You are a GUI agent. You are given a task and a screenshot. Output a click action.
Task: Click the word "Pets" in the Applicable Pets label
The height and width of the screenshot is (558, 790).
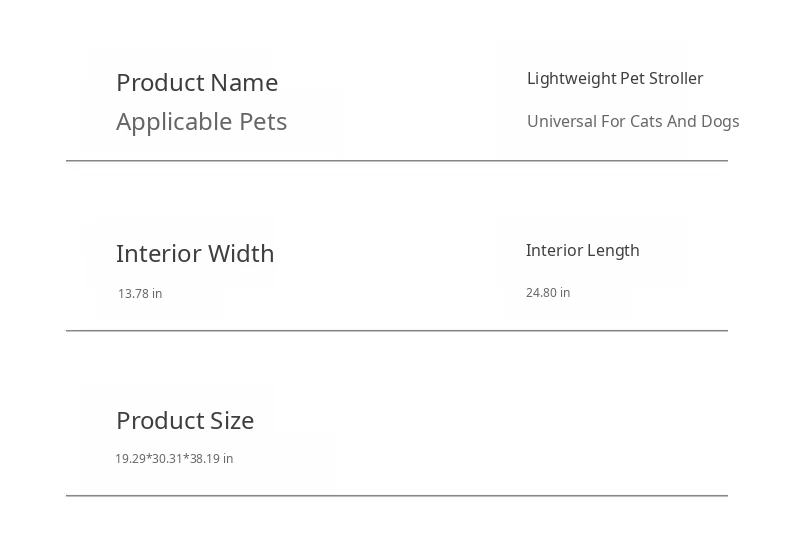(263, 121)
